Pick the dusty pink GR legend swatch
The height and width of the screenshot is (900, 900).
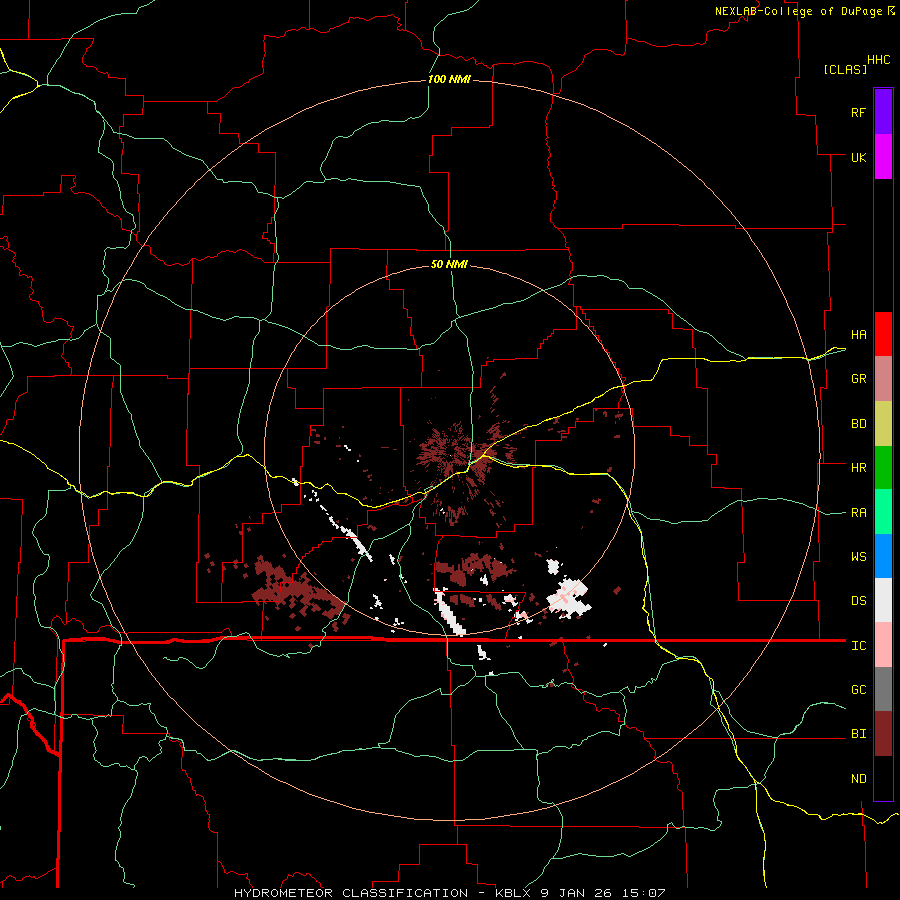pos(883,379)
